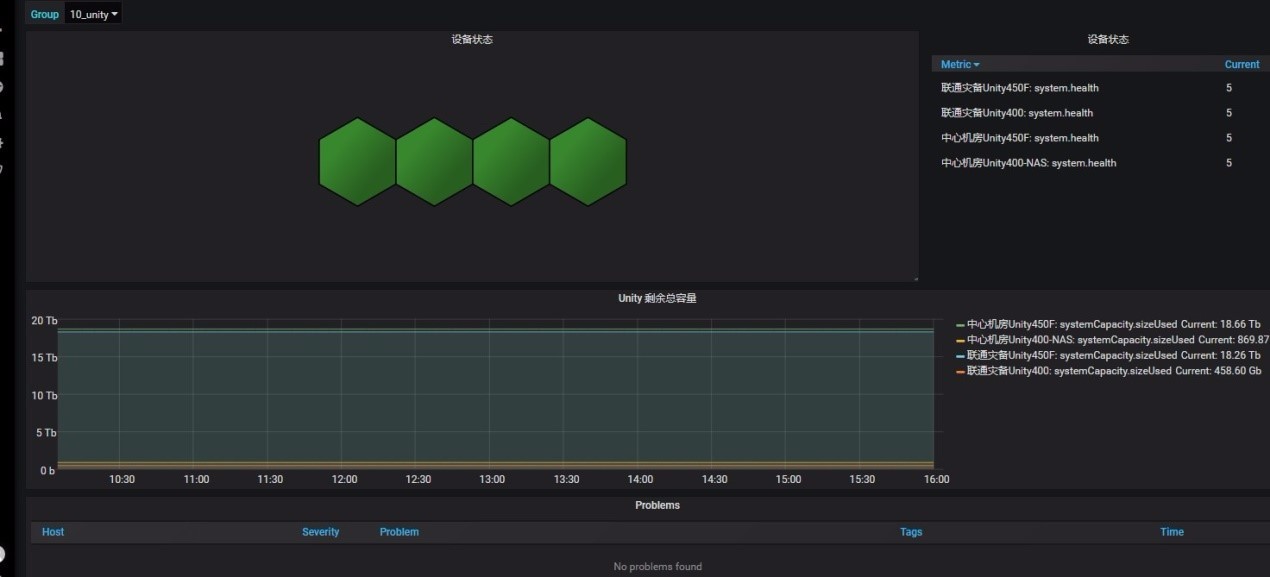
Task: Sort table by the Metric column header
Action: (x=960, y=65)
